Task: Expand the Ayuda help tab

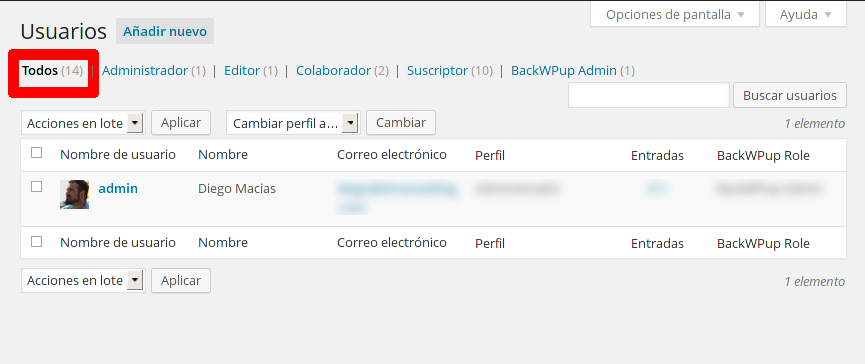Action: point(805,14)
